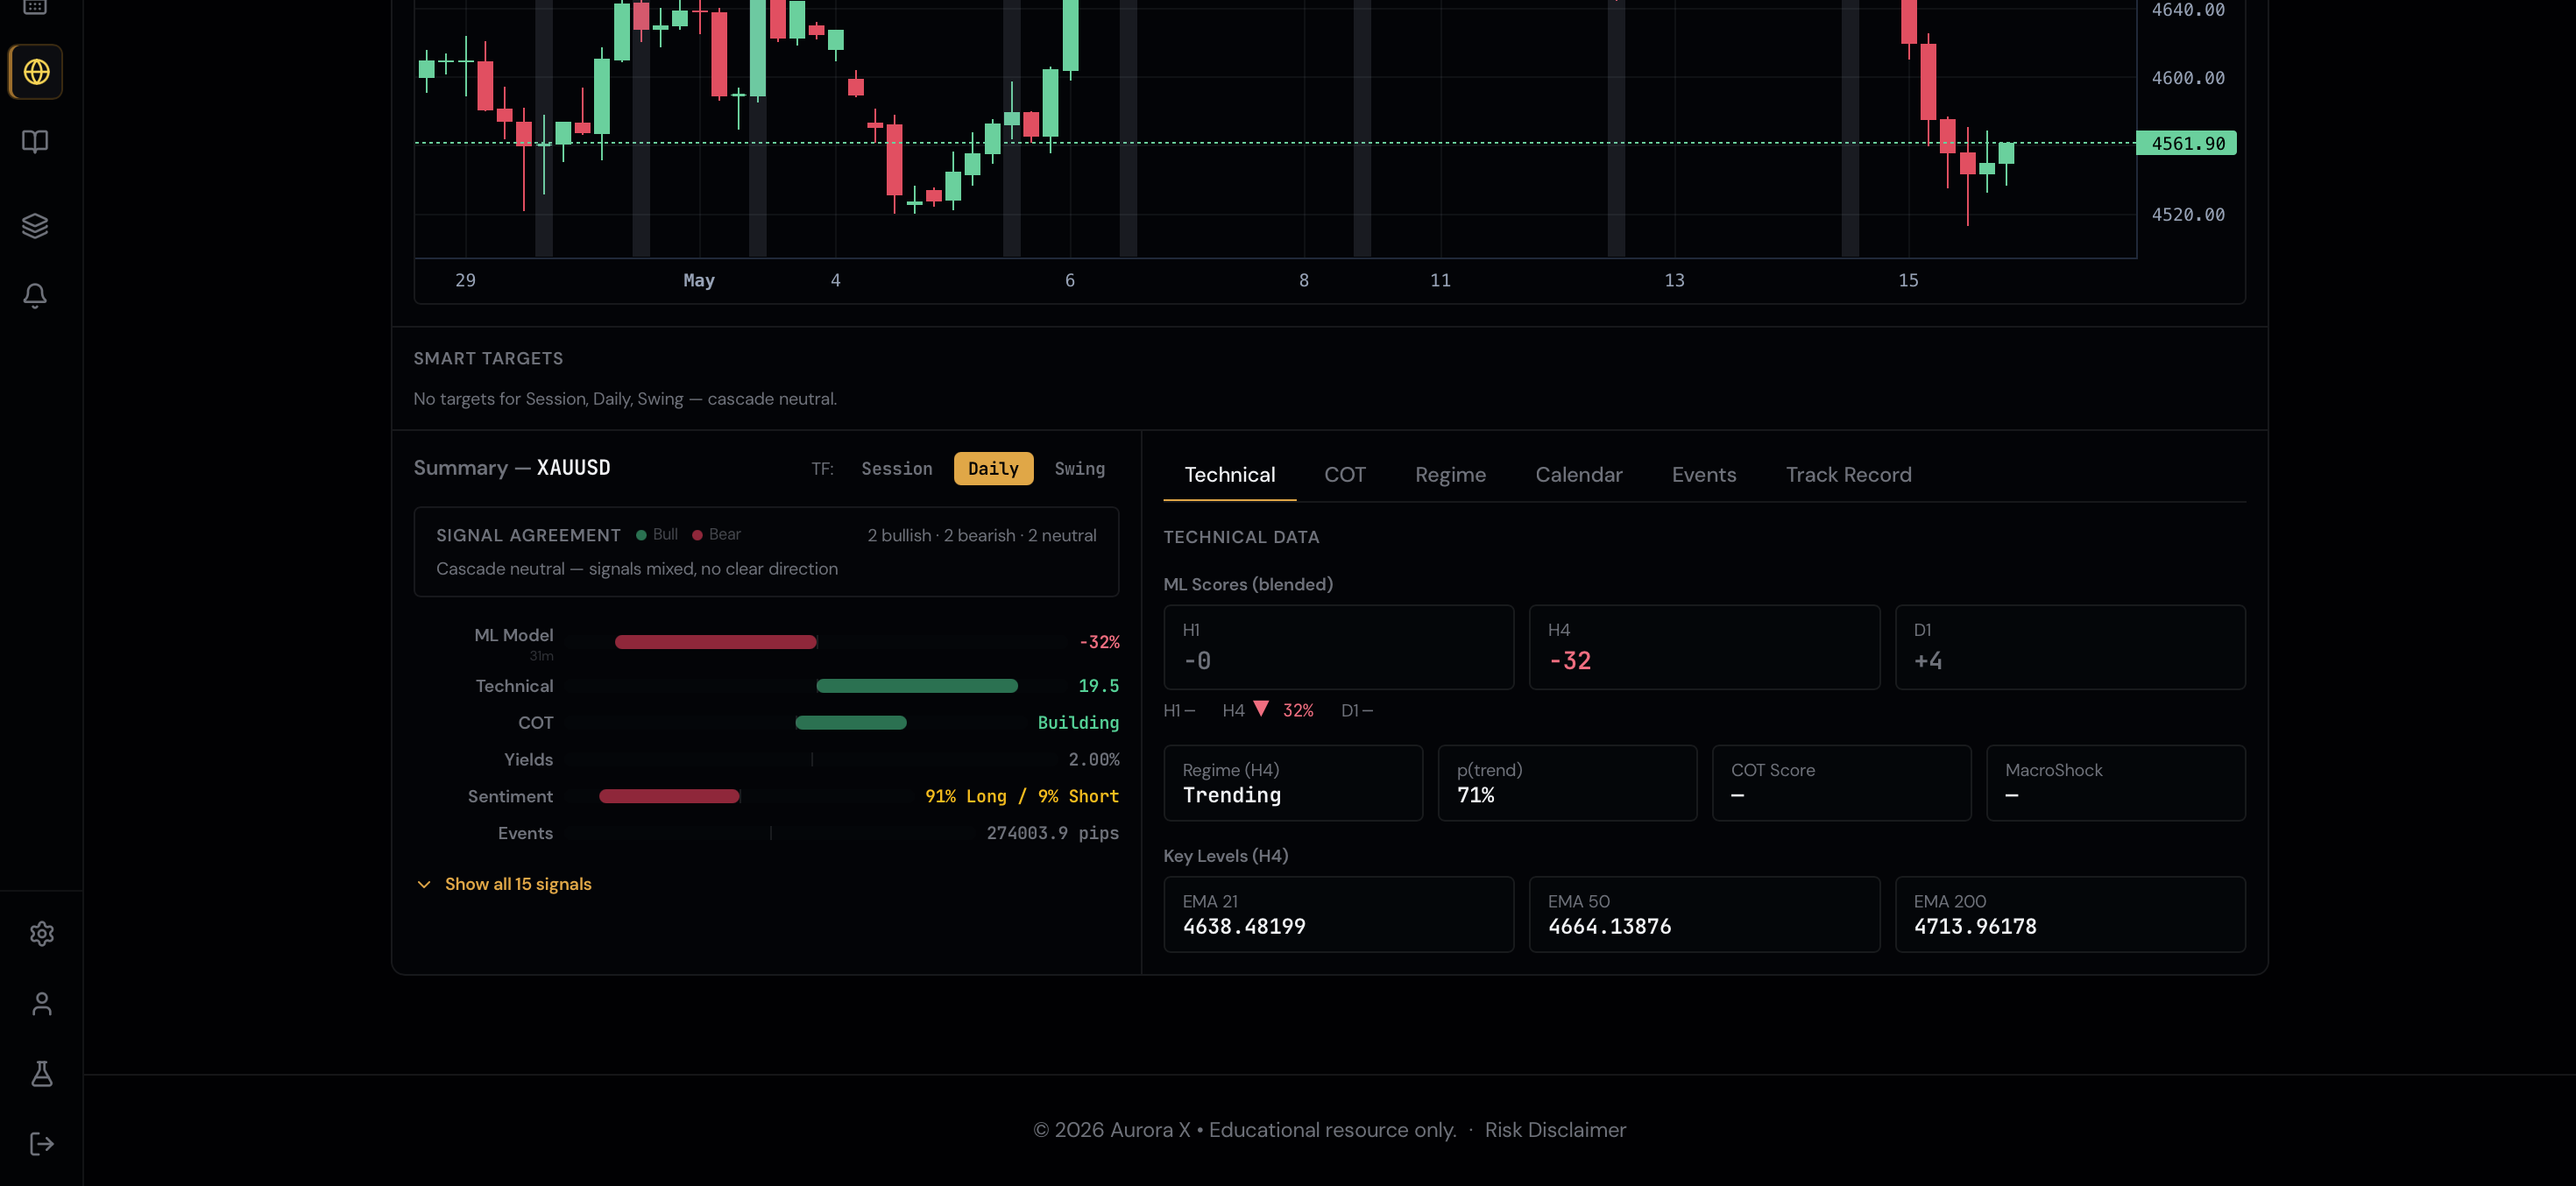Viewport: 2576px width, 1186px height.
Task: Click the chevron next to Show all signals
Action: click(x=424, y=884)
